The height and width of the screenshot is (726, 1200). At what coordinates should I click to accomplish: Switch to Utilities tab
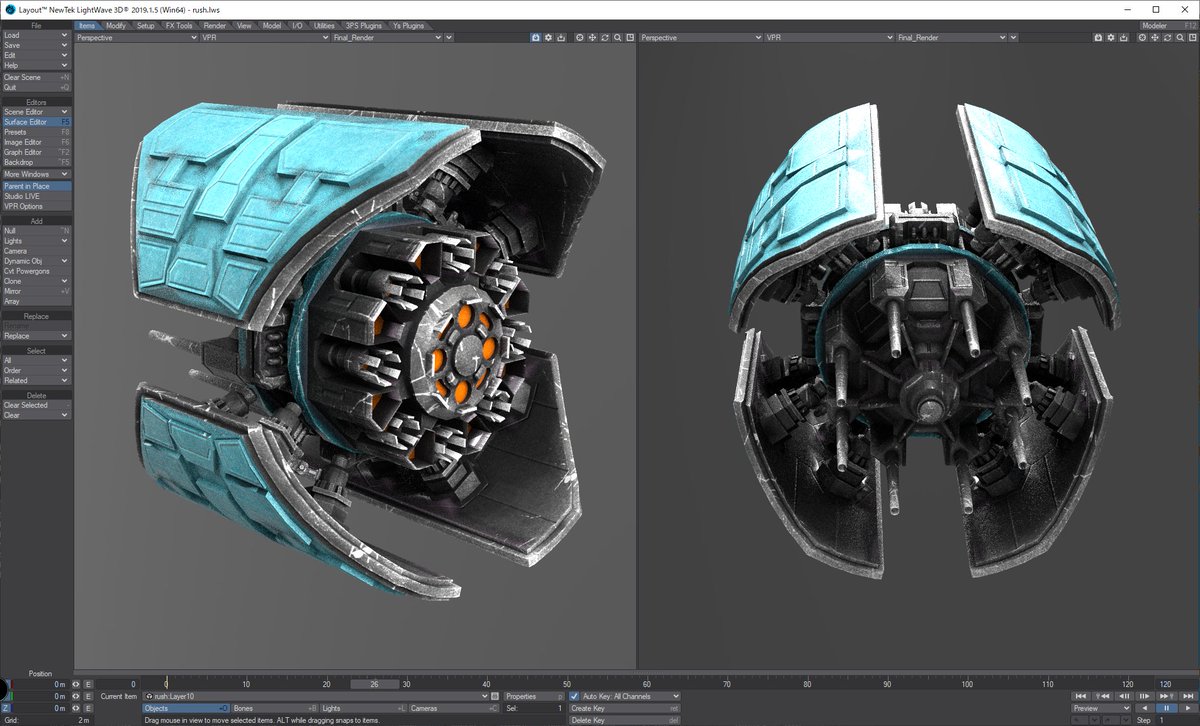click(x=325, y=25)
